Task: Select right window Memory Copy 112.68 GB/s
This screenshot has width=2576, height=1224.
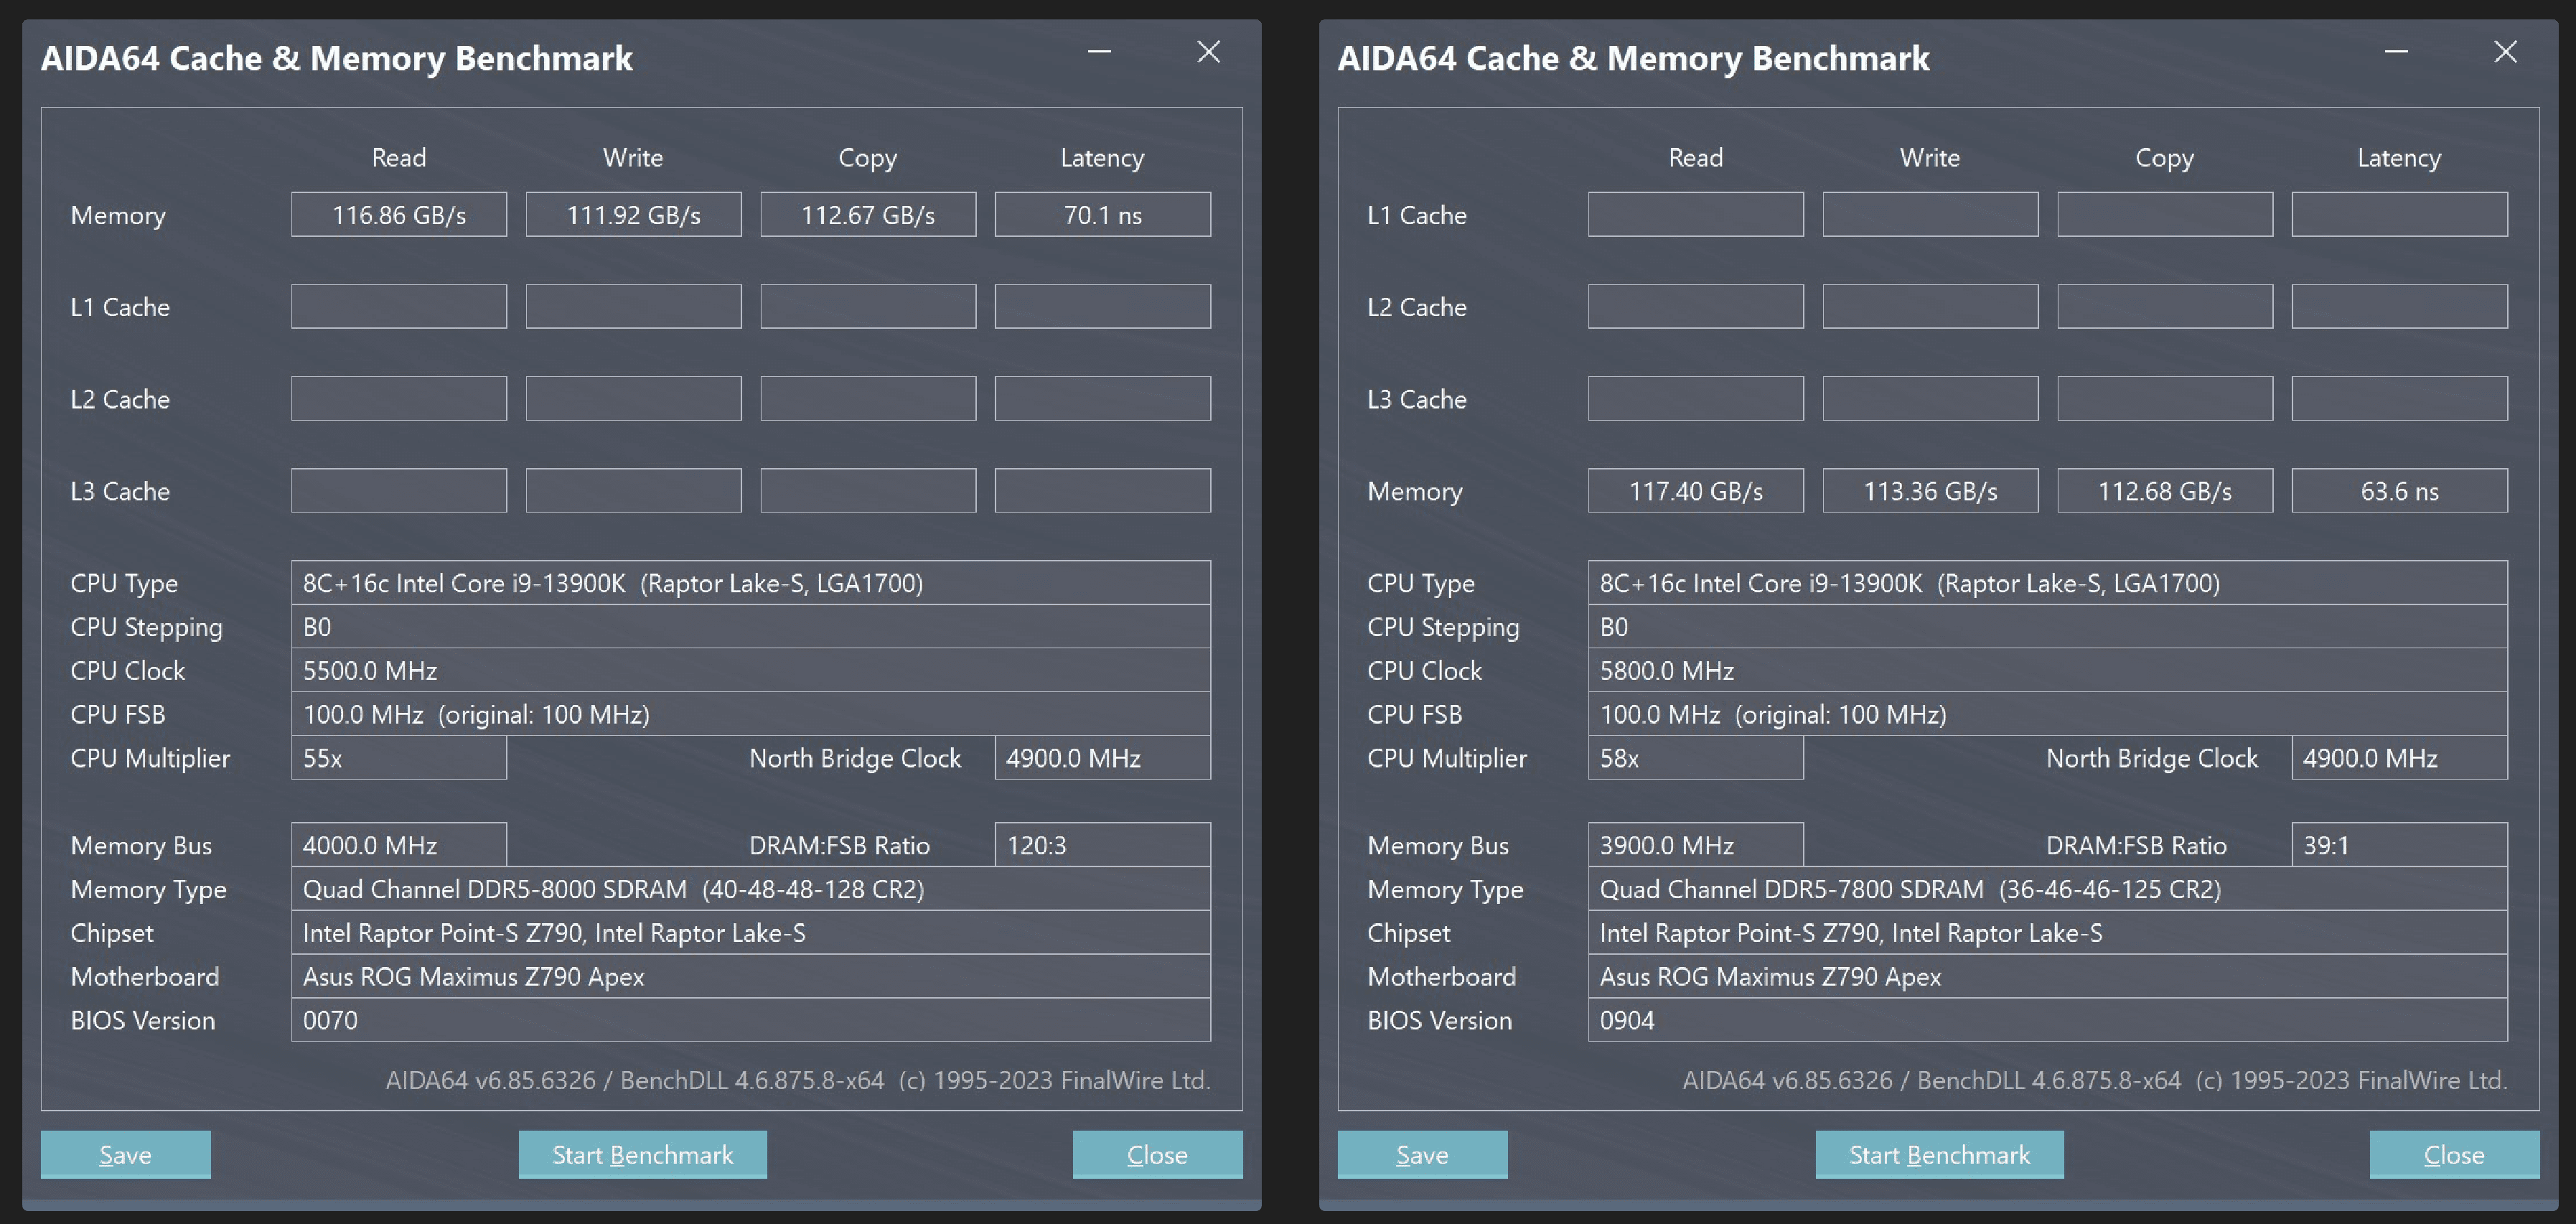Action: point(2165,490)
